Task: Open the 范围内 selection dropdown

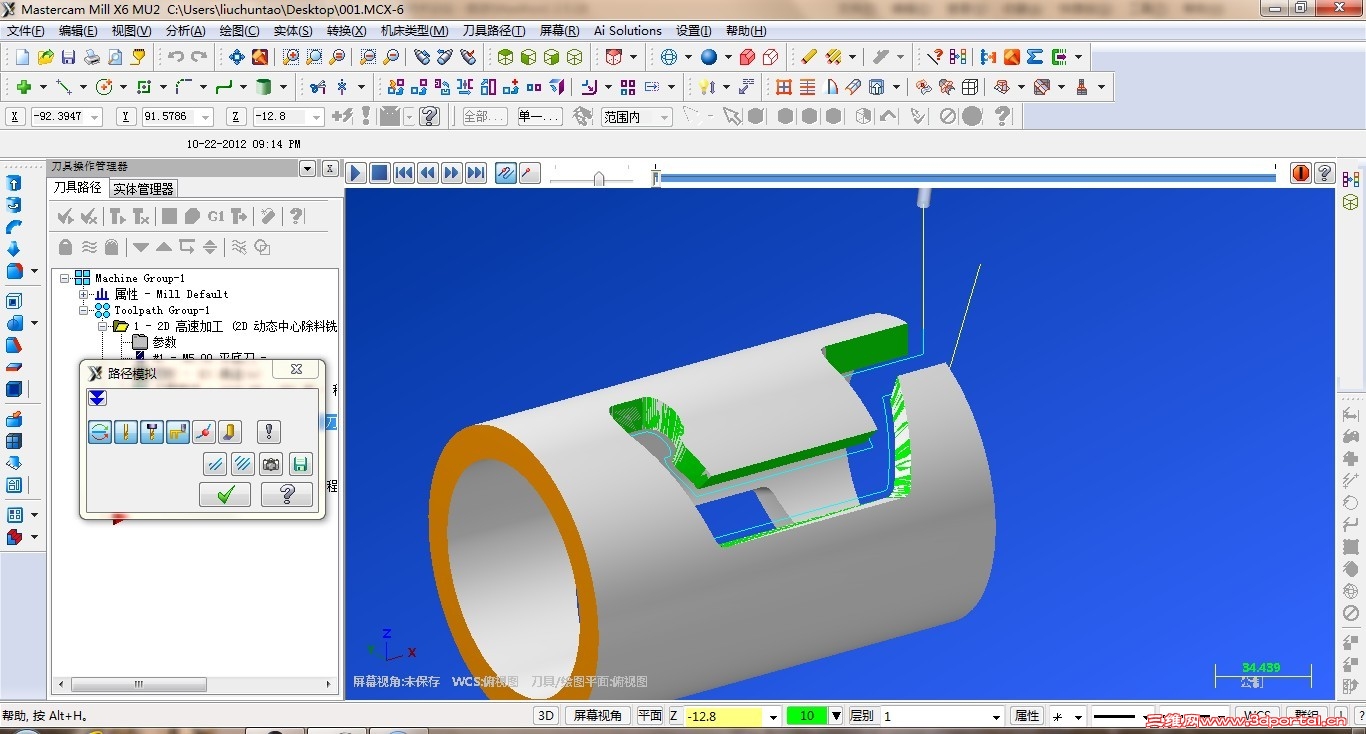Action: tap(664, 117)
